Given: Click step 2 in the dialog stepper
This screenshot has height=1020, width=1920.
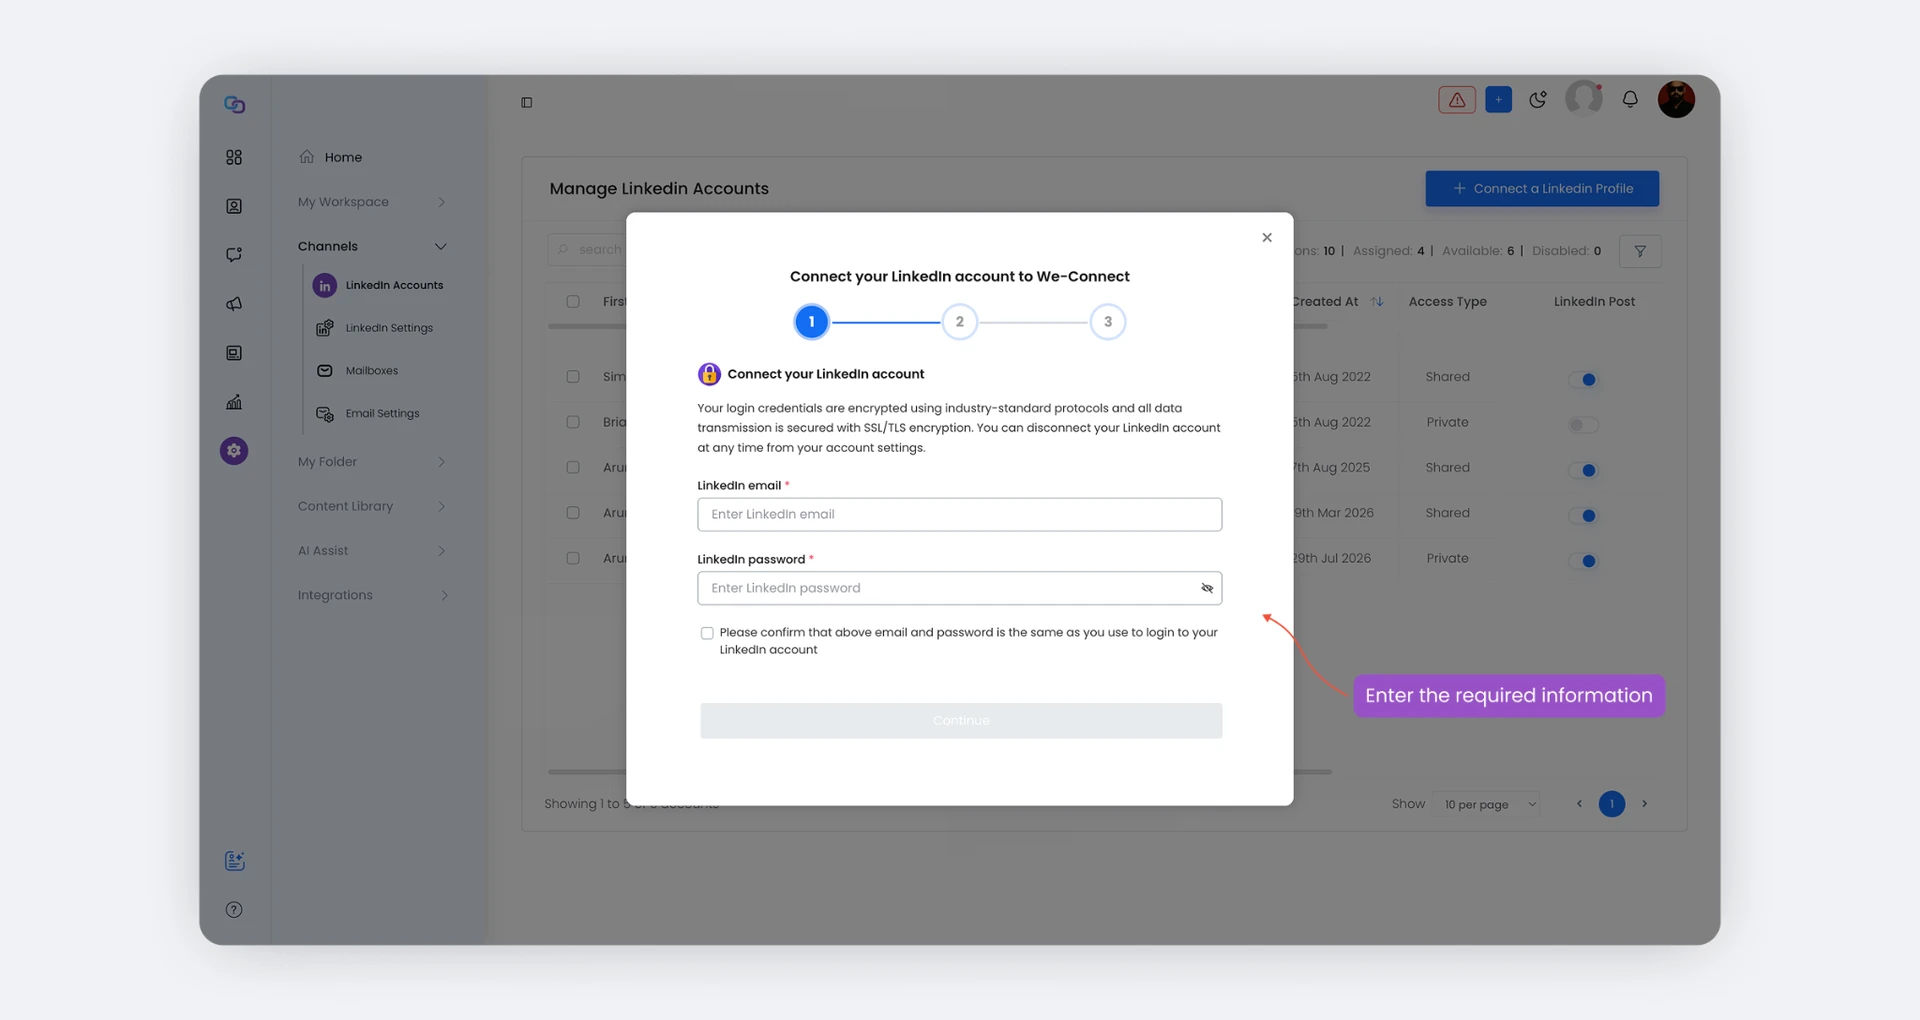Looking at the screenshot, I should point(960,322).
